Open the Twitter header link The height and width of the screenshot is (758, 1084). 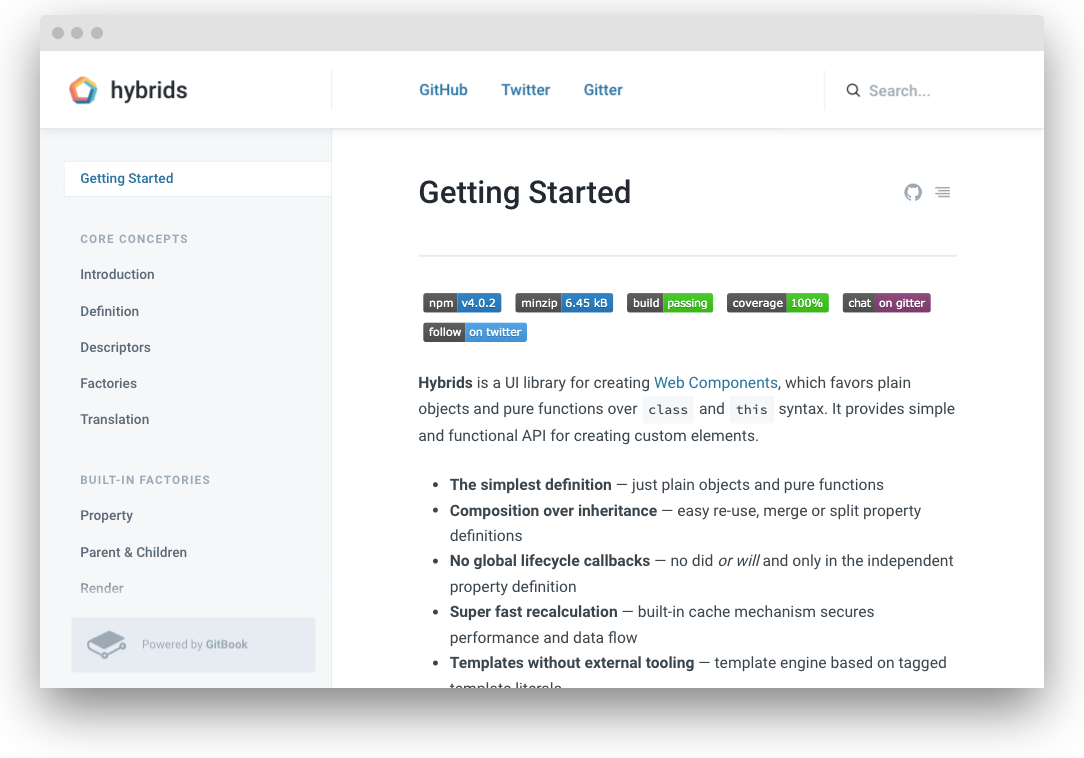pyautogui.click(x=525, y=90)
